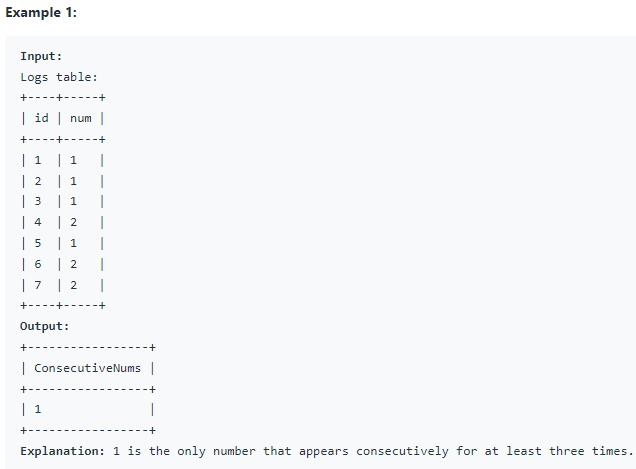Click the id value 1 cell
Viewport: 636px width, 469px height.
click(38, 160)
